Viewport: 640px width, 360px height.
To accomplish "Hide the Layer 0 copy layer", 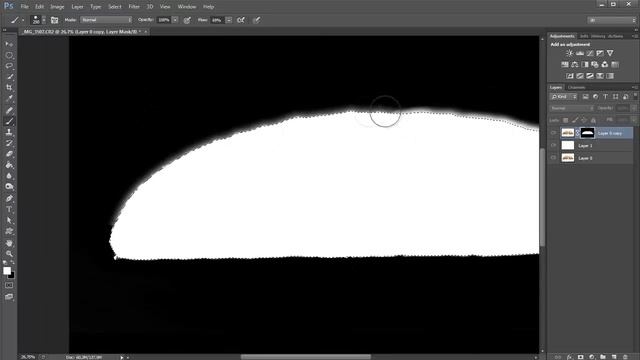I will (x=553, y=133).
